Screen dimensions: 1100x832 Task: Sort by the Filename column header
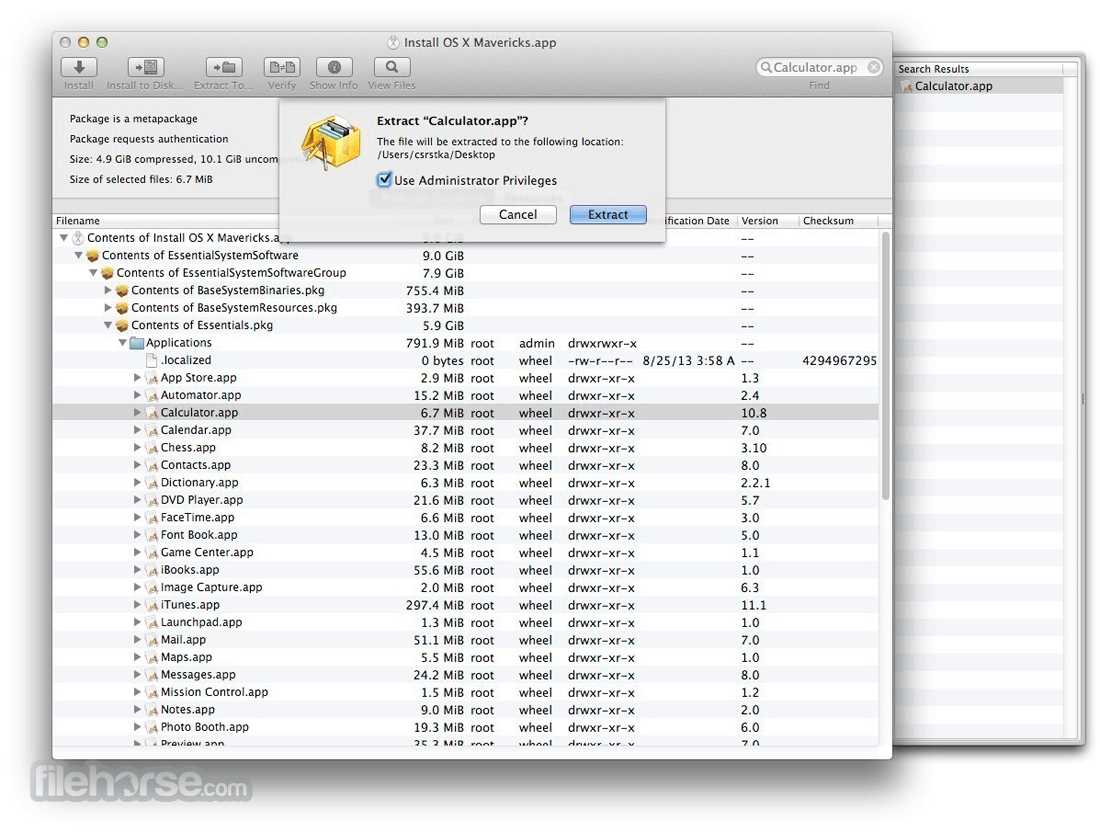166,221
